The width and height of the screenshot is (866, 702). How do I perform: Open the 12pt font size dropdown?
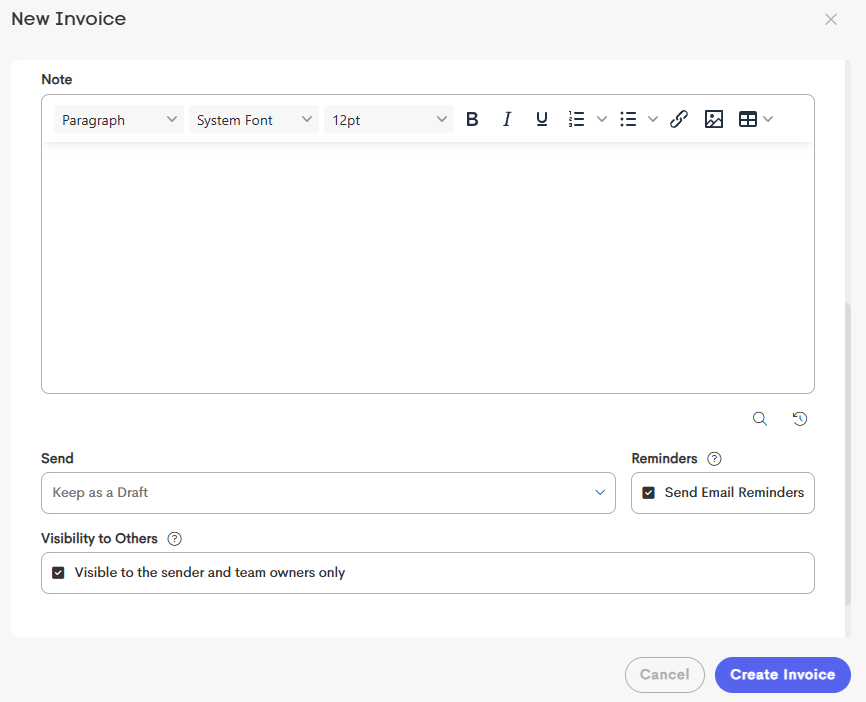pos(389,119)
